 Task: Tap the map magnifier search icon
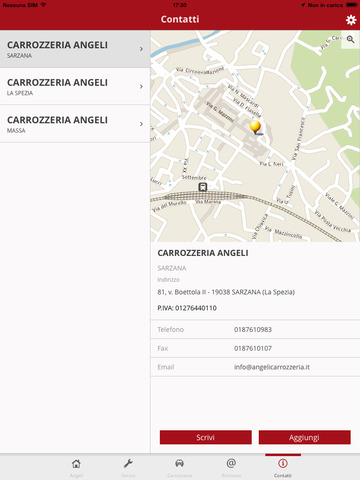[x=350, y=39]
